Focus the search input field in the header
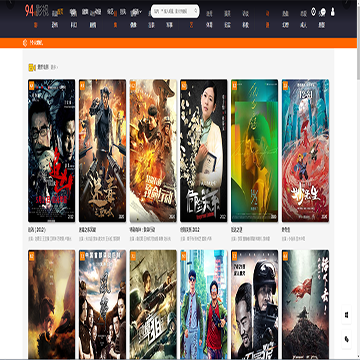 [x=172, y=11]
